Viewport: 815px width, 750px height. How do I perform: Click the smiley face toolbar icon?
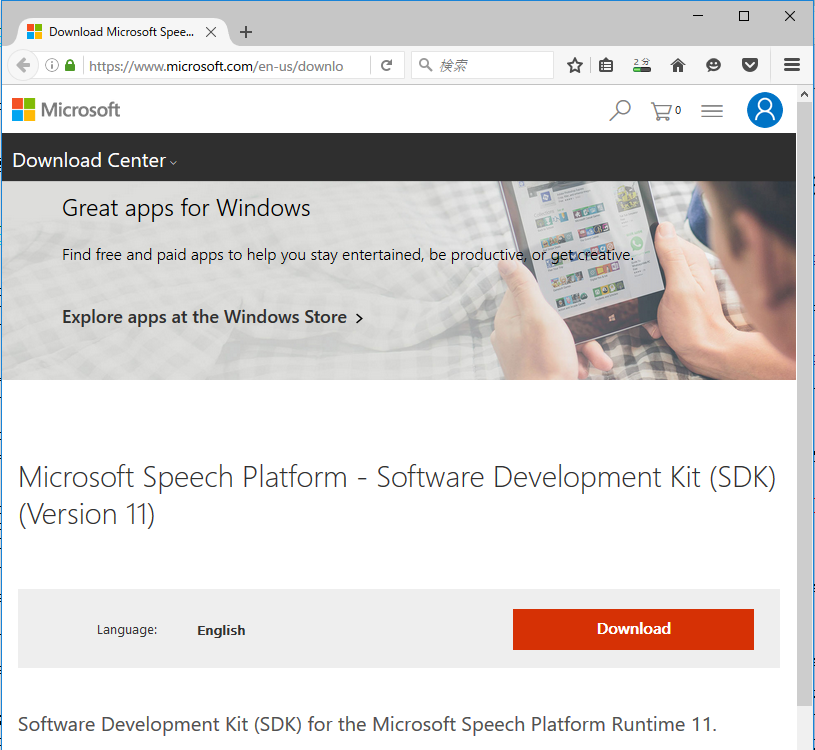(713, 66)
